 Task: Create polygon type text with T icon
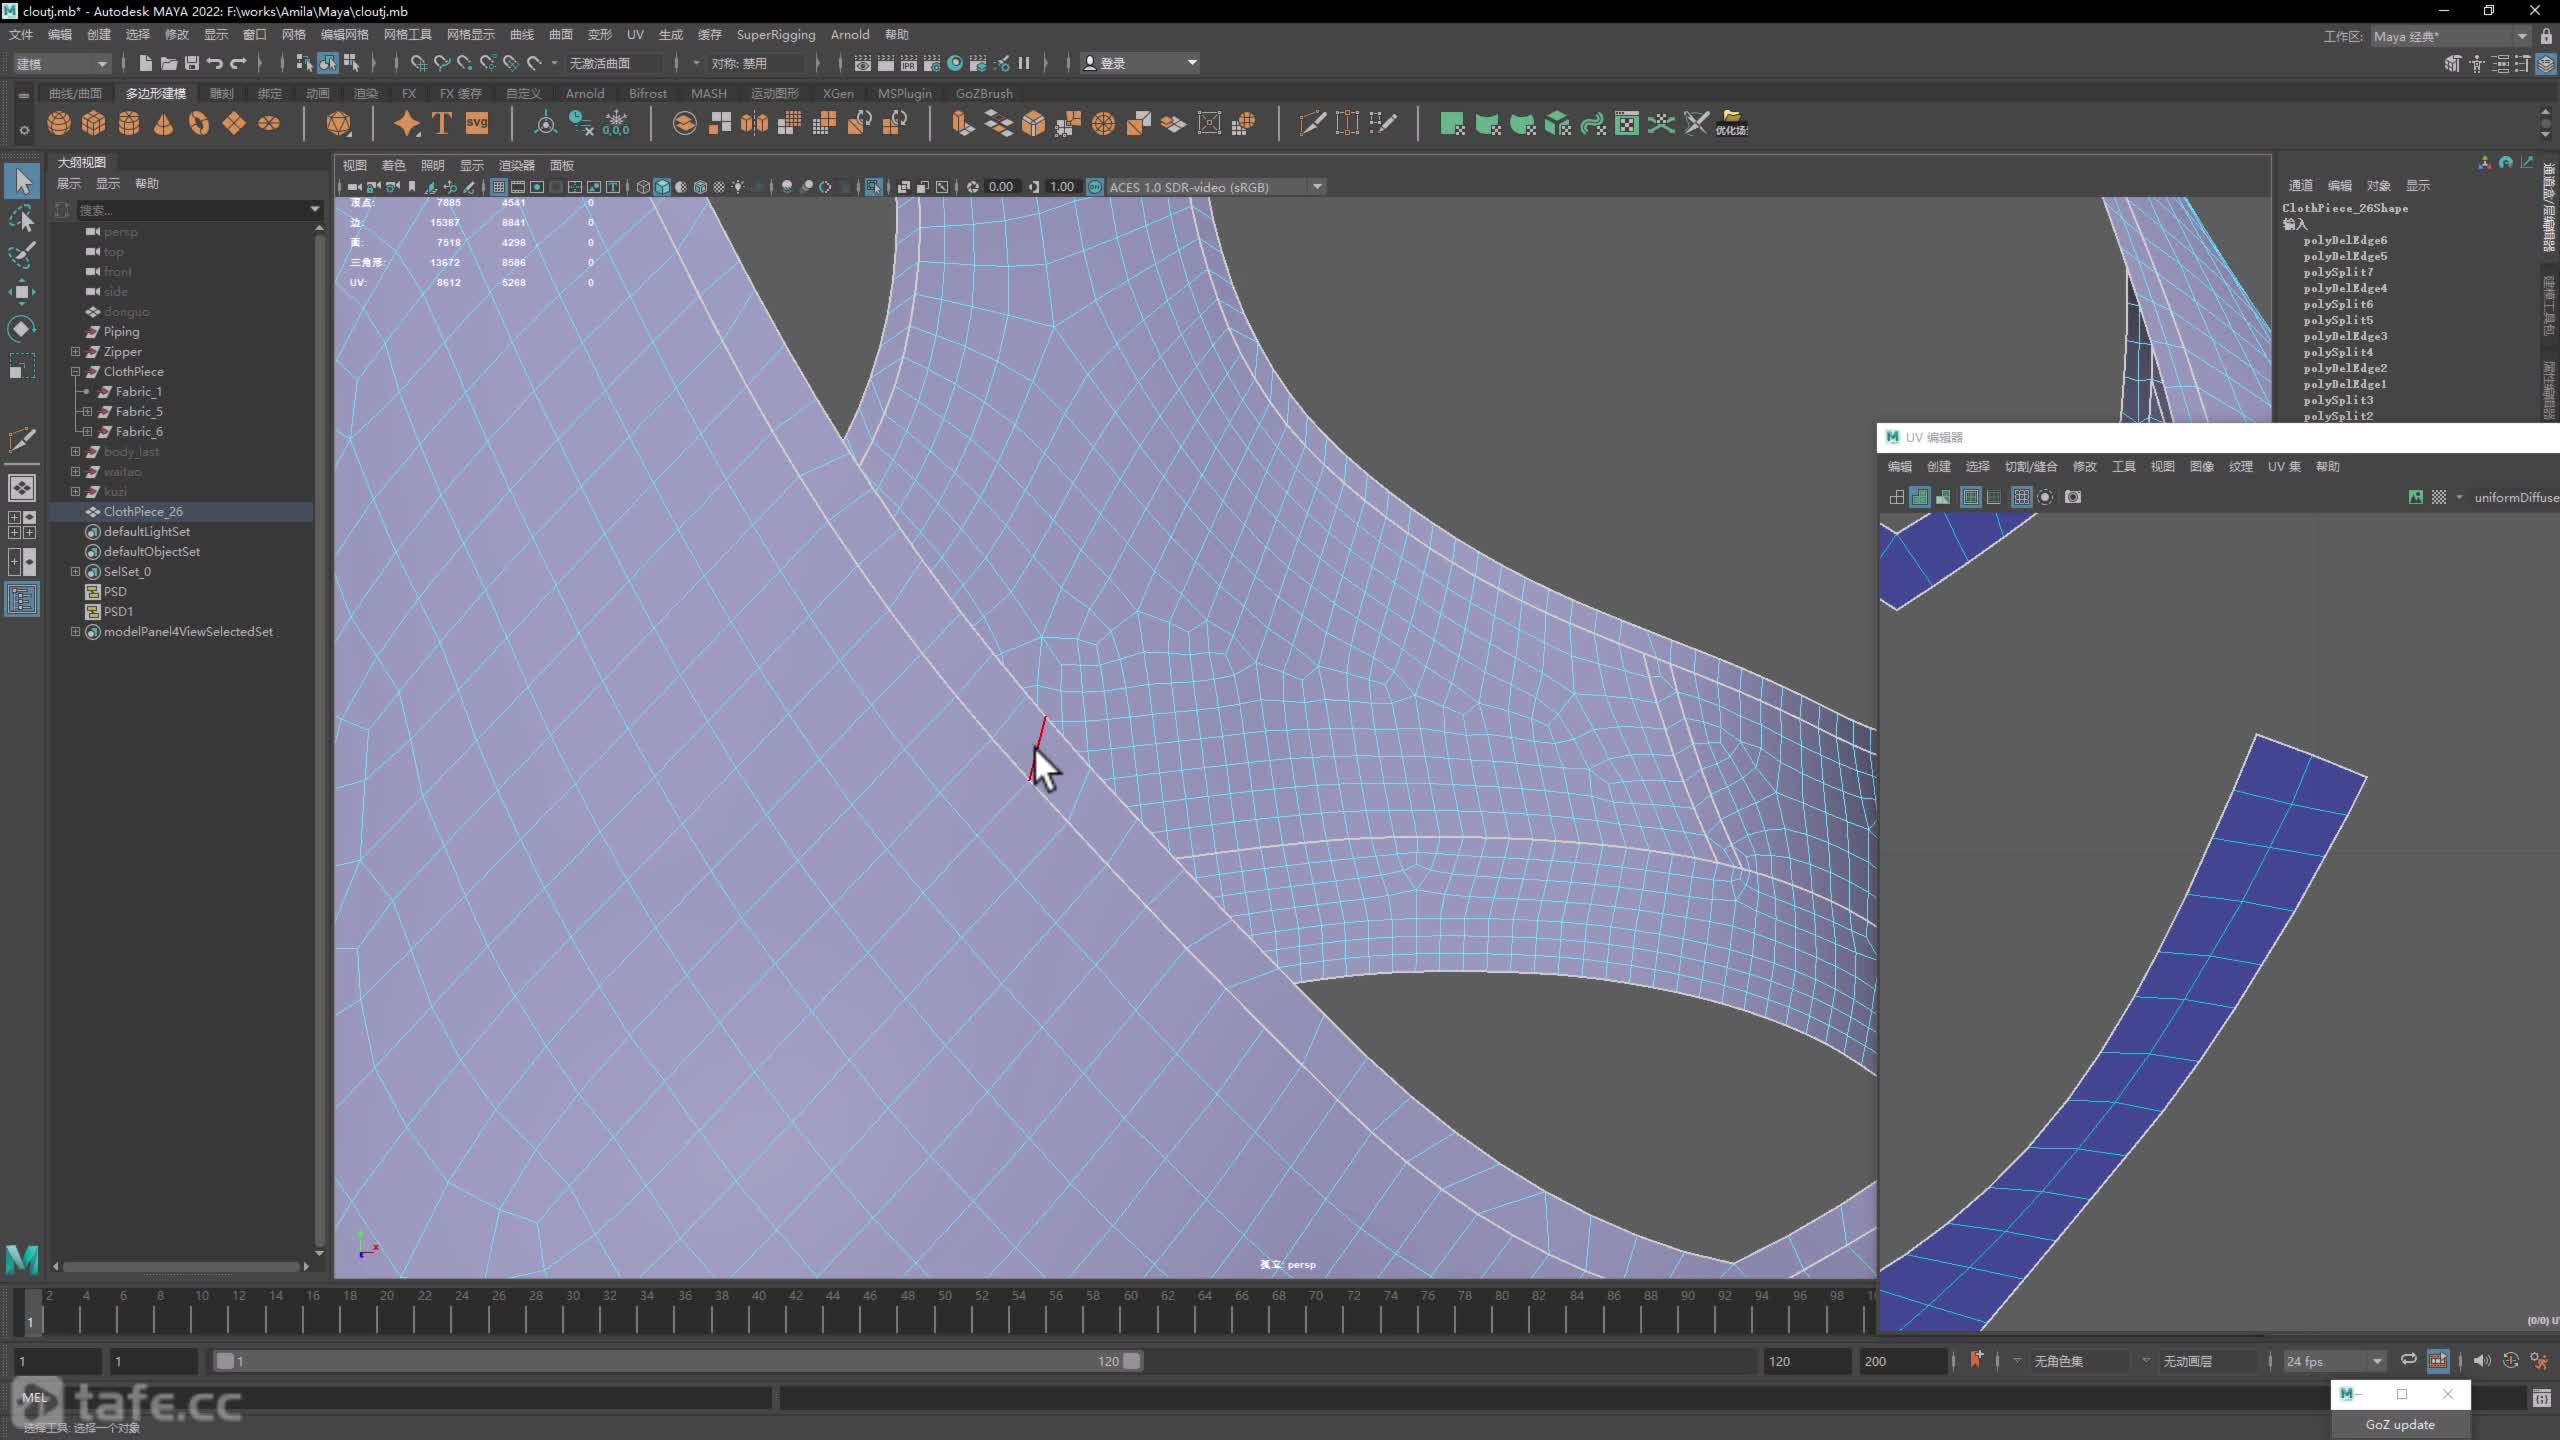coord(442,123)
